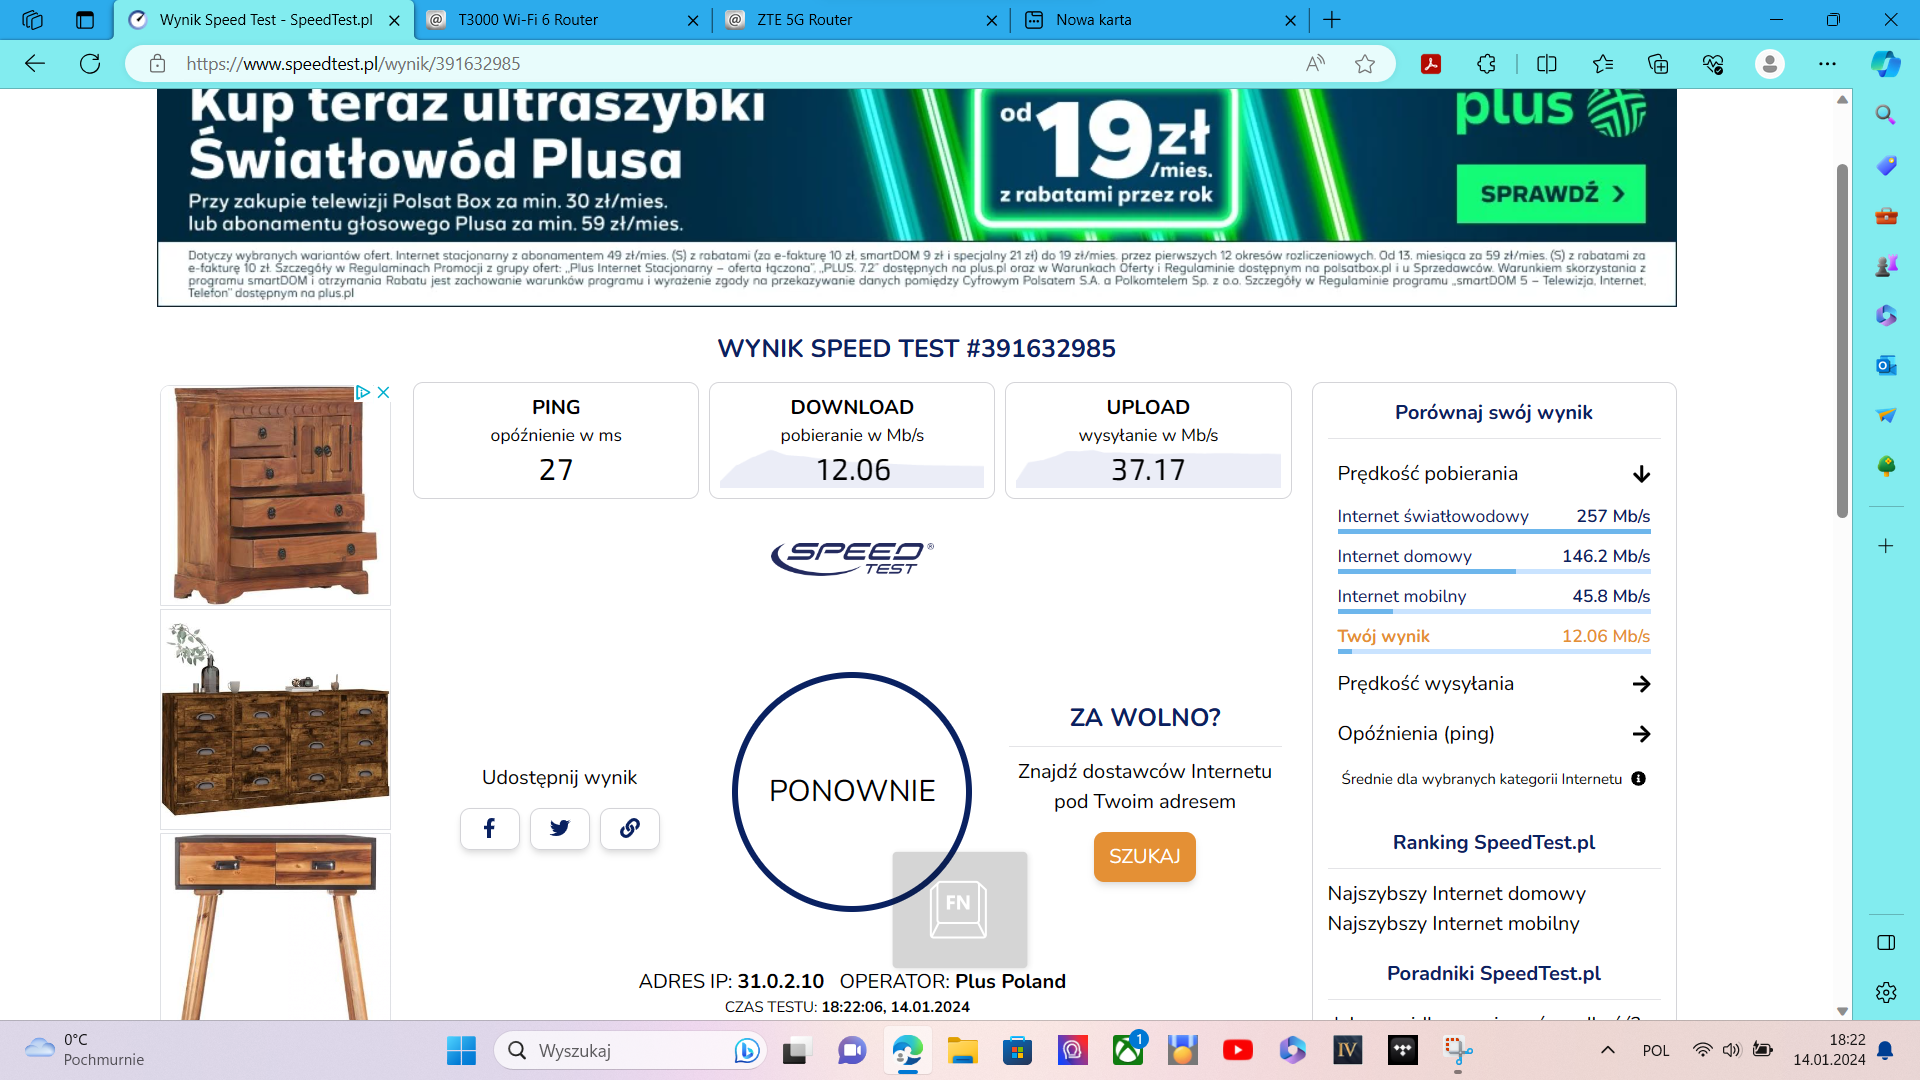Open a new browser tab

pos(1331,20)
